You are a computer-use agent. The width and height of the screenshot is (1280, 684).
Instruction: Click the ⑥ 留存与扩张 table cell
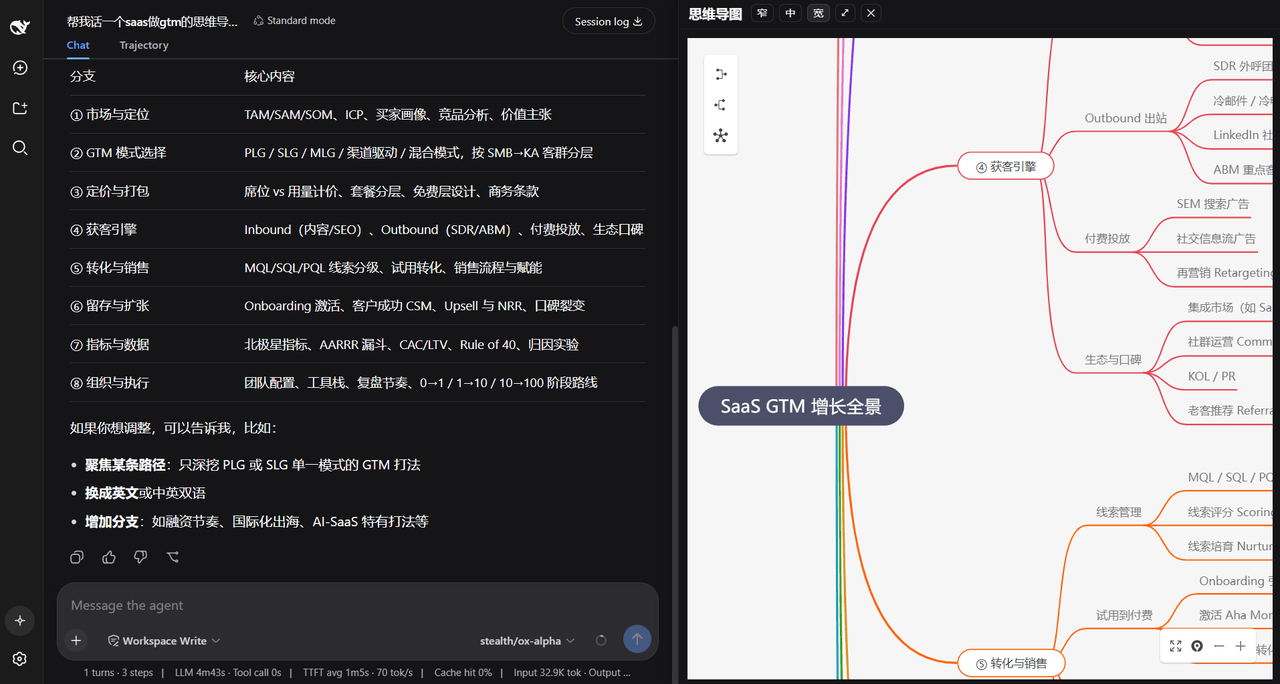pyautogui.click(x=110, y=306)
